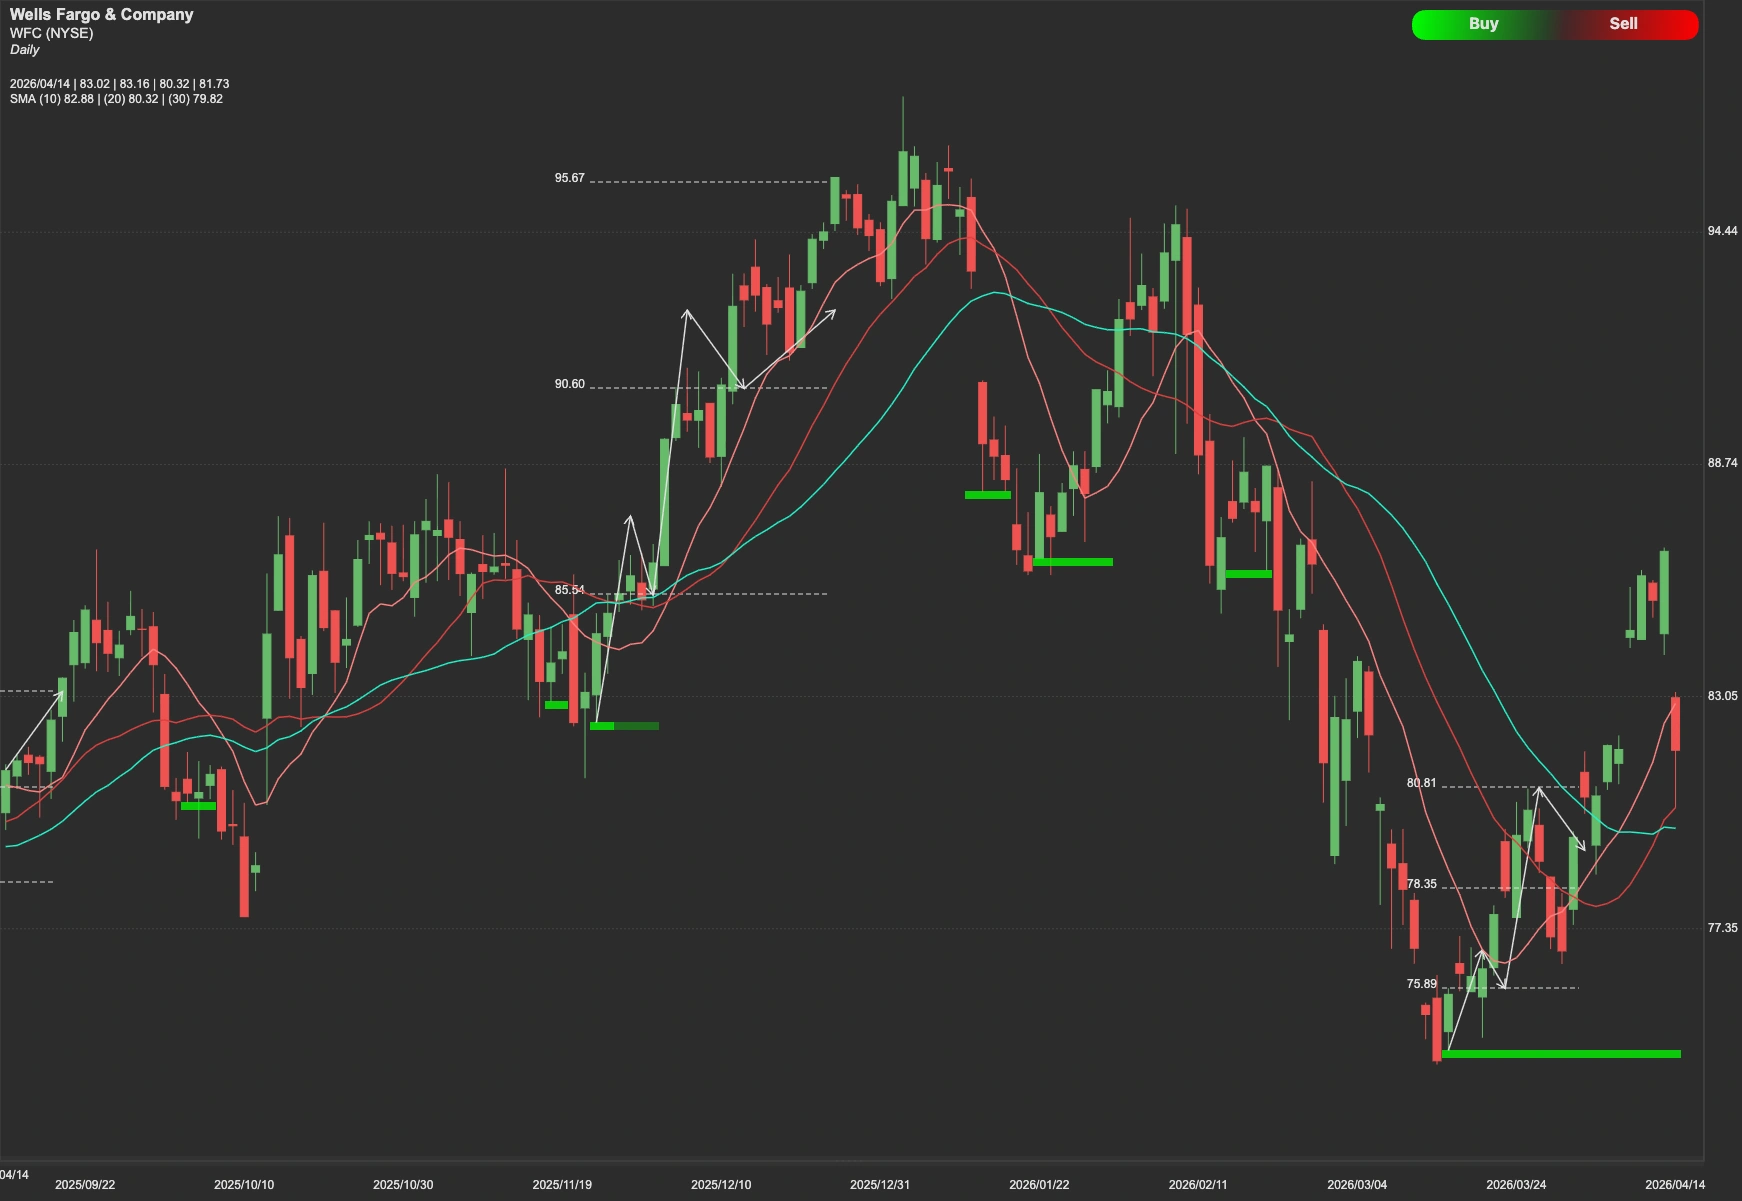
Task: Click the 80.81 price level label
Action: [1420, 784]
